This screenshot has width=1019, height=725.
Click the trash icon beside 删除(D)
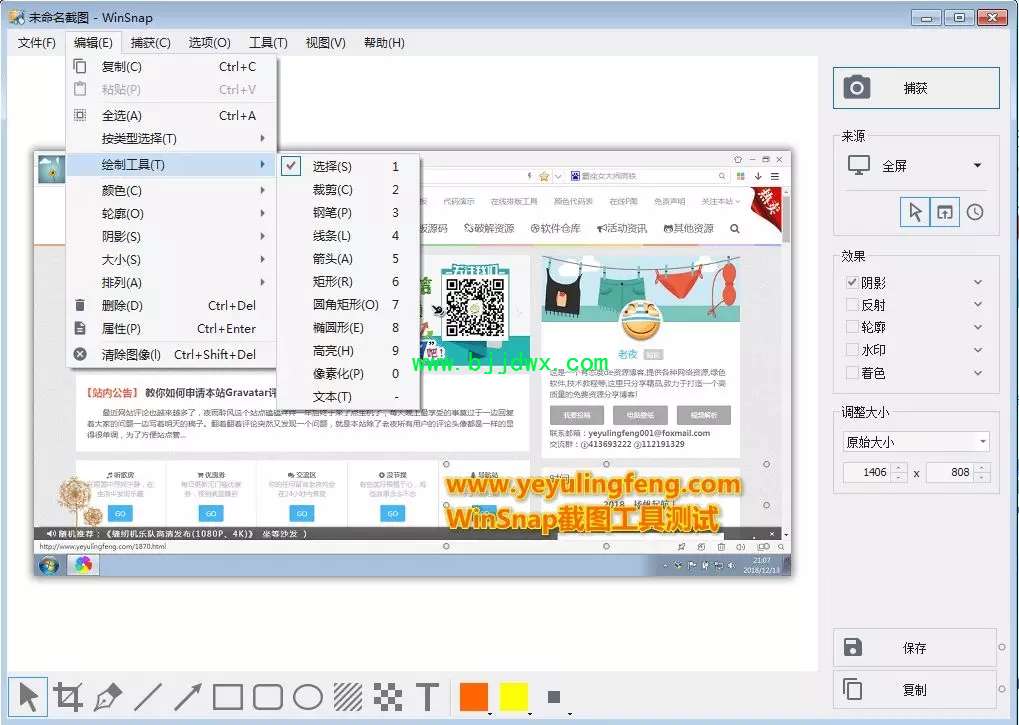[x=80, y=305]
